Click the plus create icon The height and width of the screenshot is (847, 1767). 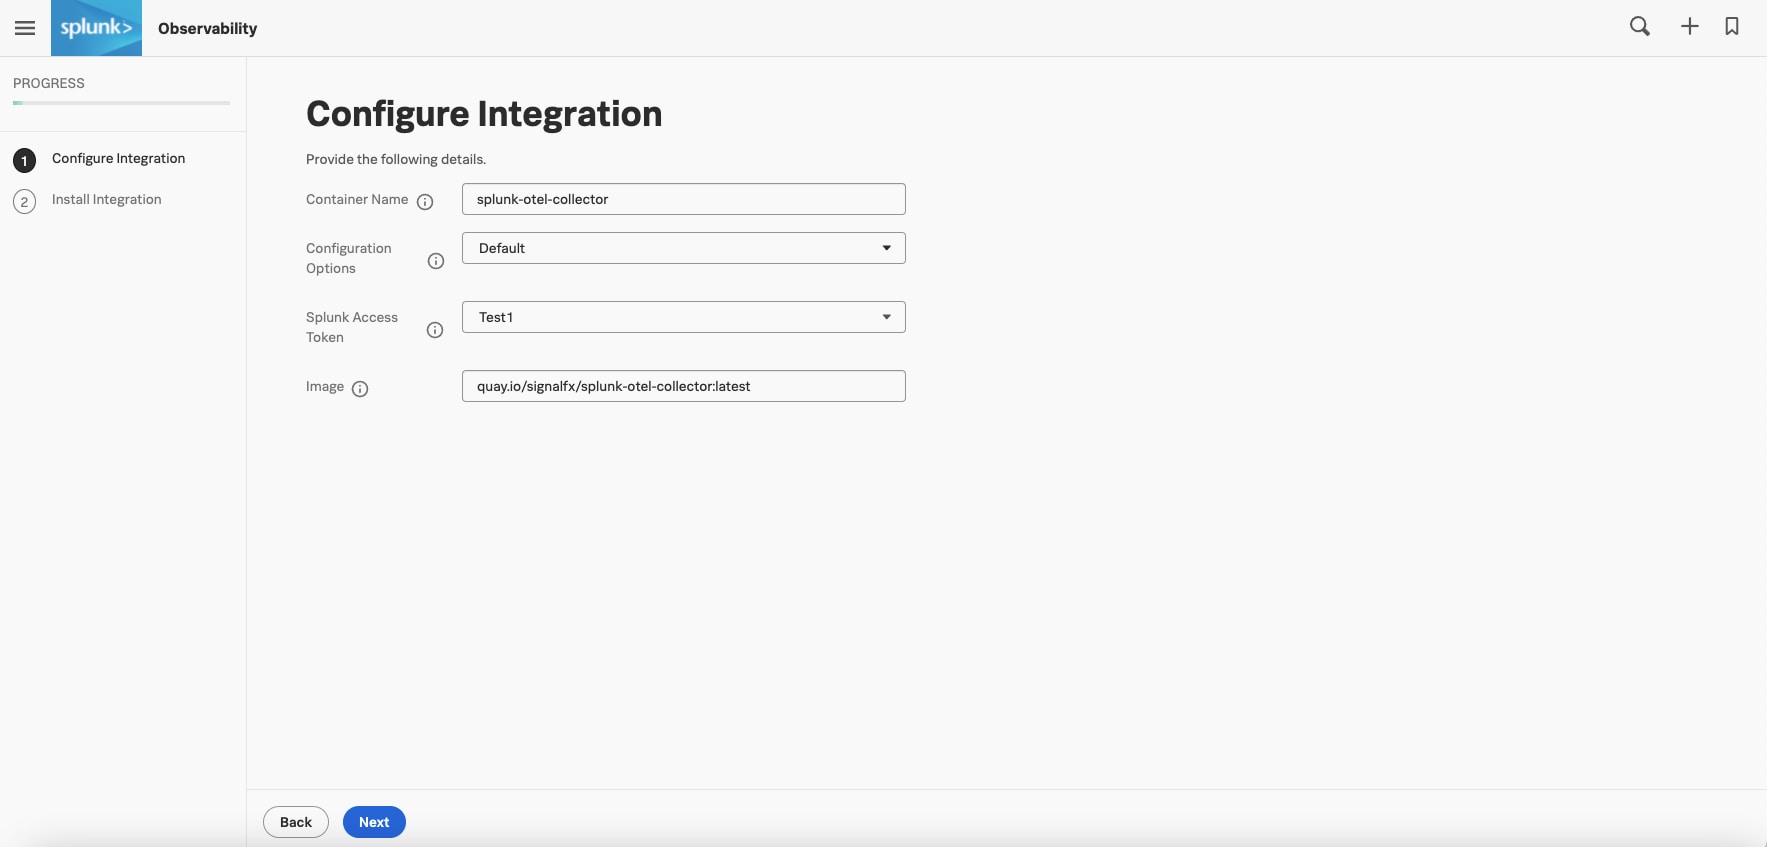[x=1690, y=27]
